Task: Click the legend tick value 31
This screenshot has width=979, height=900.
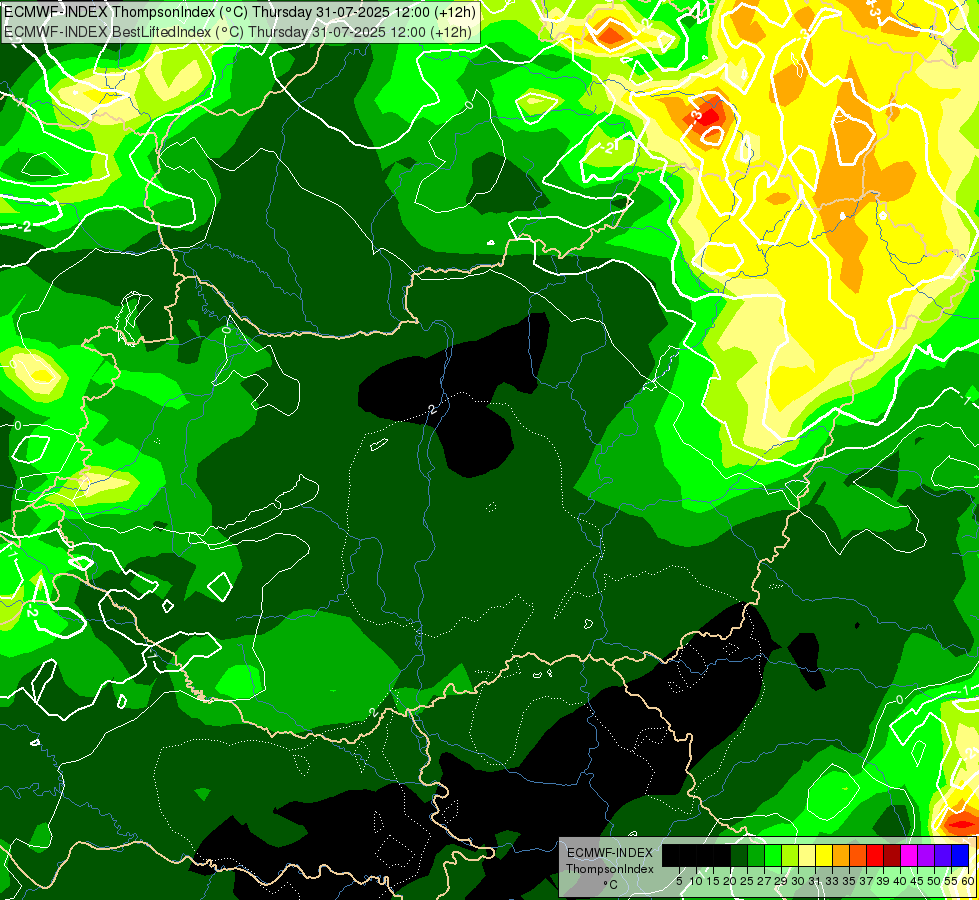Action: pyautogui.click(x=815, y=881)
